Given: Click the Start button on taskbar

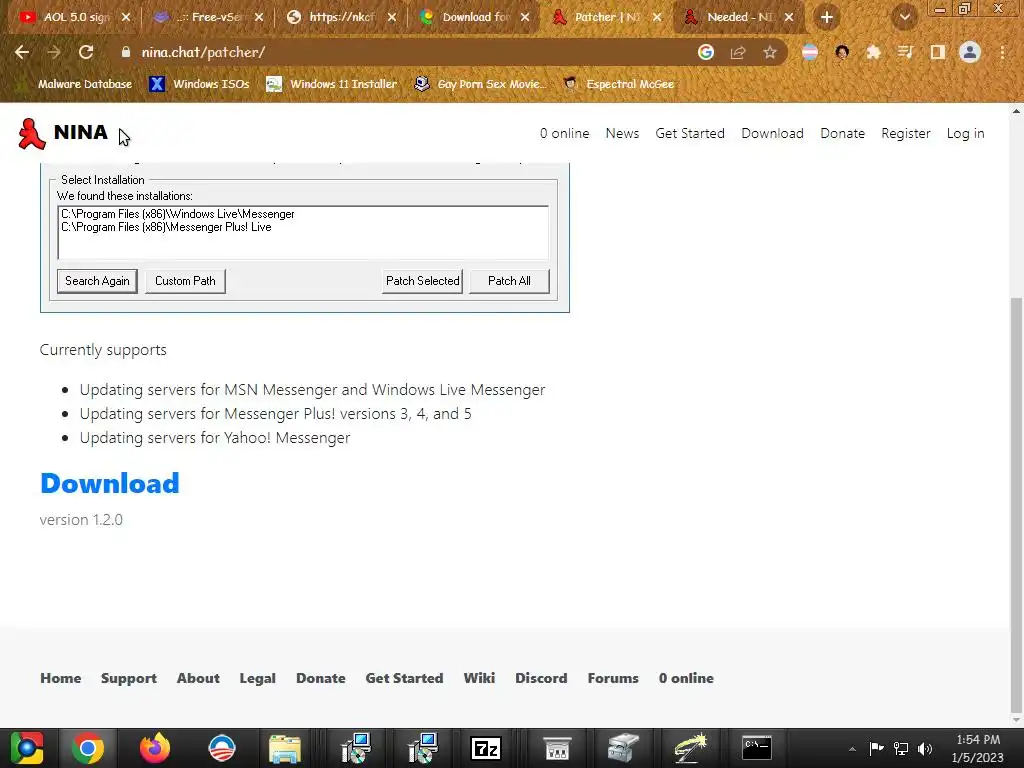Looking at the screenshot, I should click(x=27, y=748).
